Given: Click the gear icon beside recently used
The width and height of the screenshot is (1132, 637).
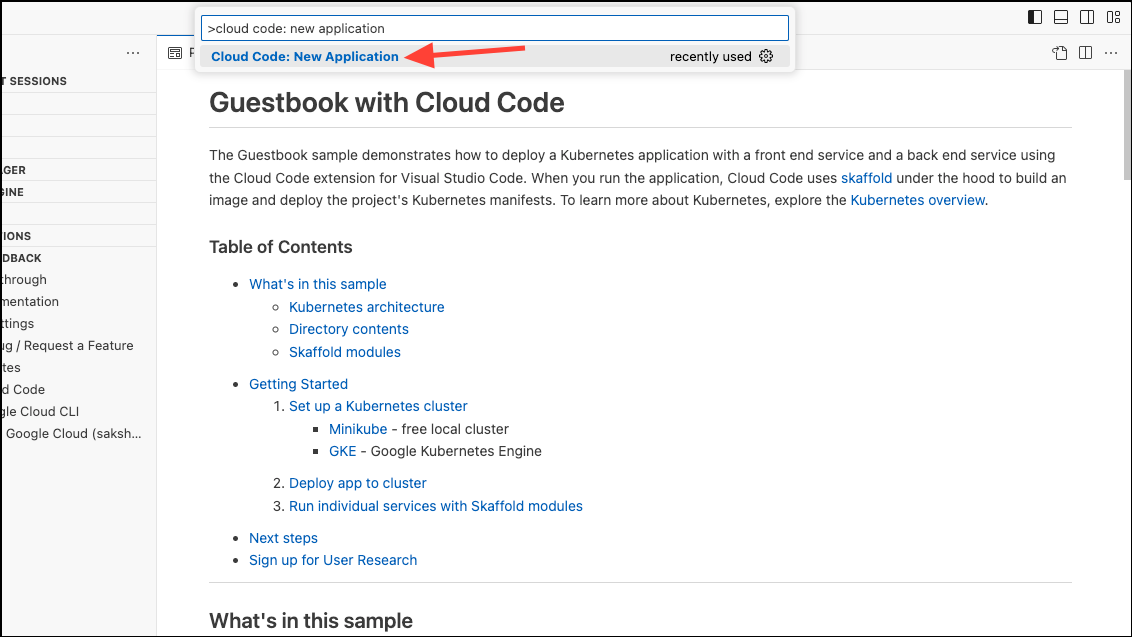Looking at the screenshot, I should tap(766, 57).
